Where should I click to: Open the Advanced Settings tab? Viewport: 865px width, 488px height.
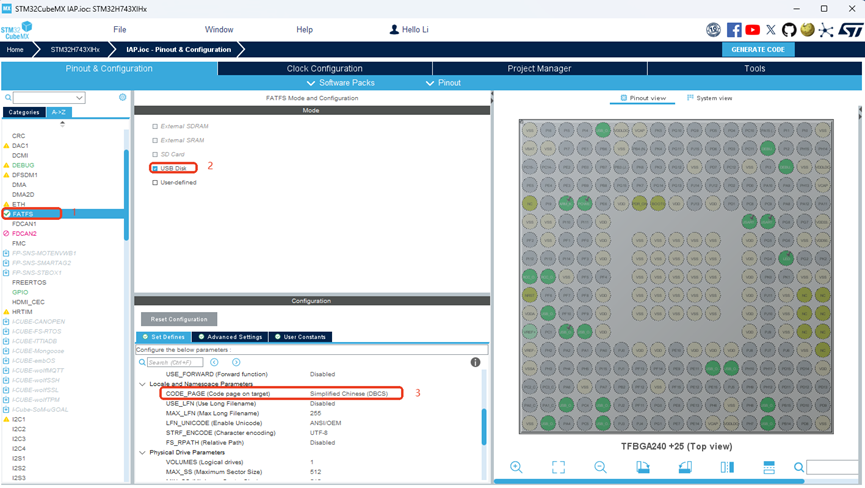pyautogui.click(x=230, y=337)
